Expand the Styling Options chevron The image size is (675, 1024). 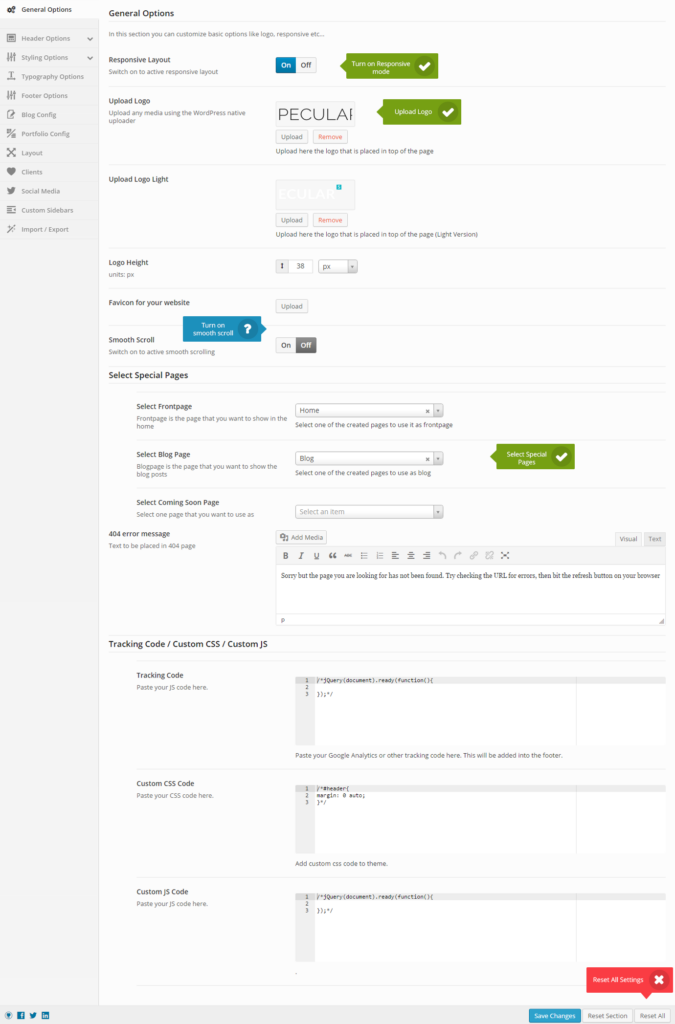pos(90,58)
